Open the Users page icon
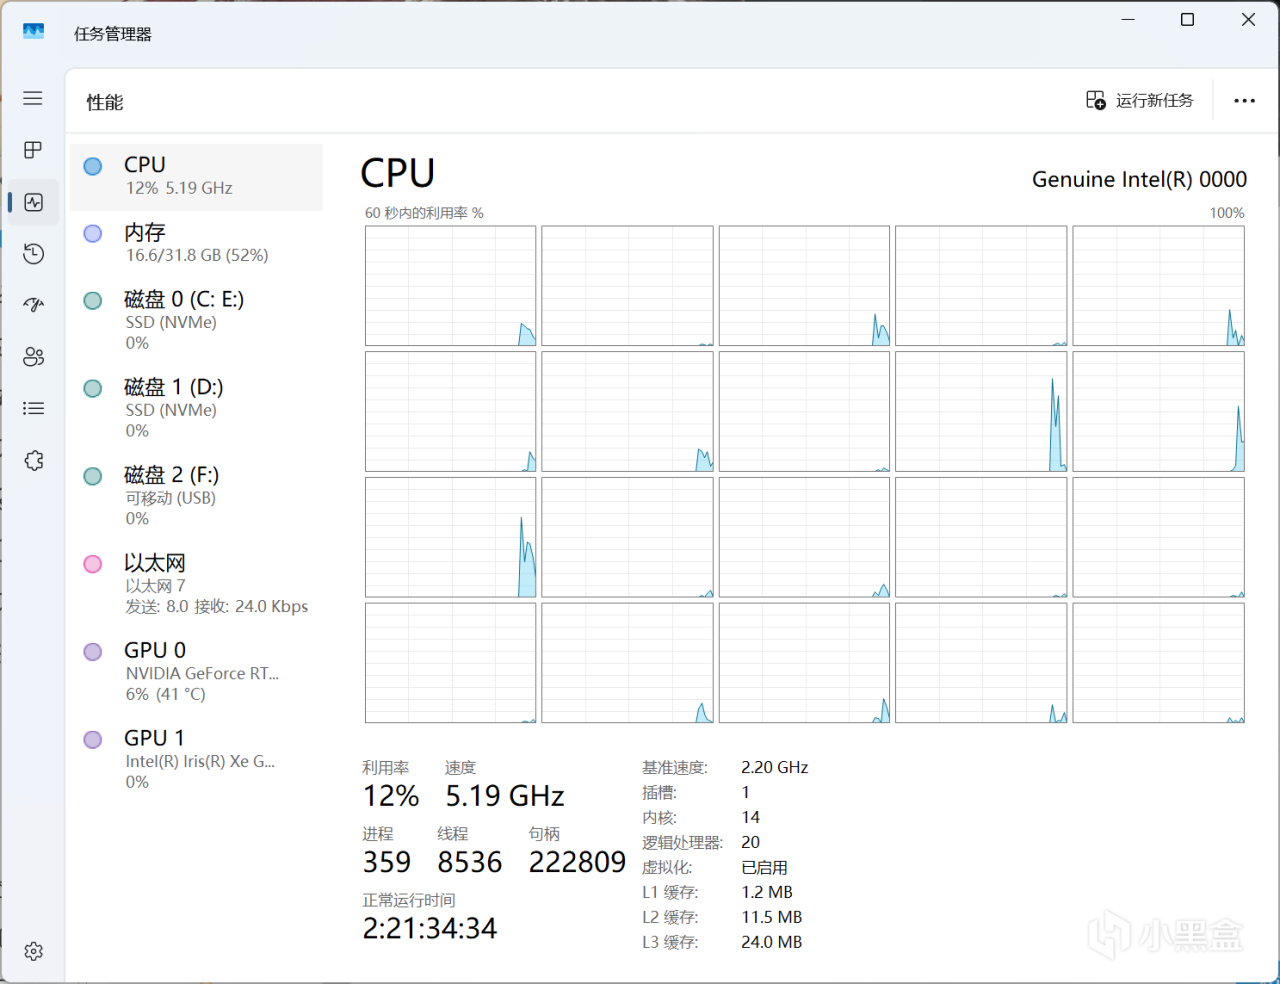The width and height of the screenshot is (1280, 984). coord(33,357)
